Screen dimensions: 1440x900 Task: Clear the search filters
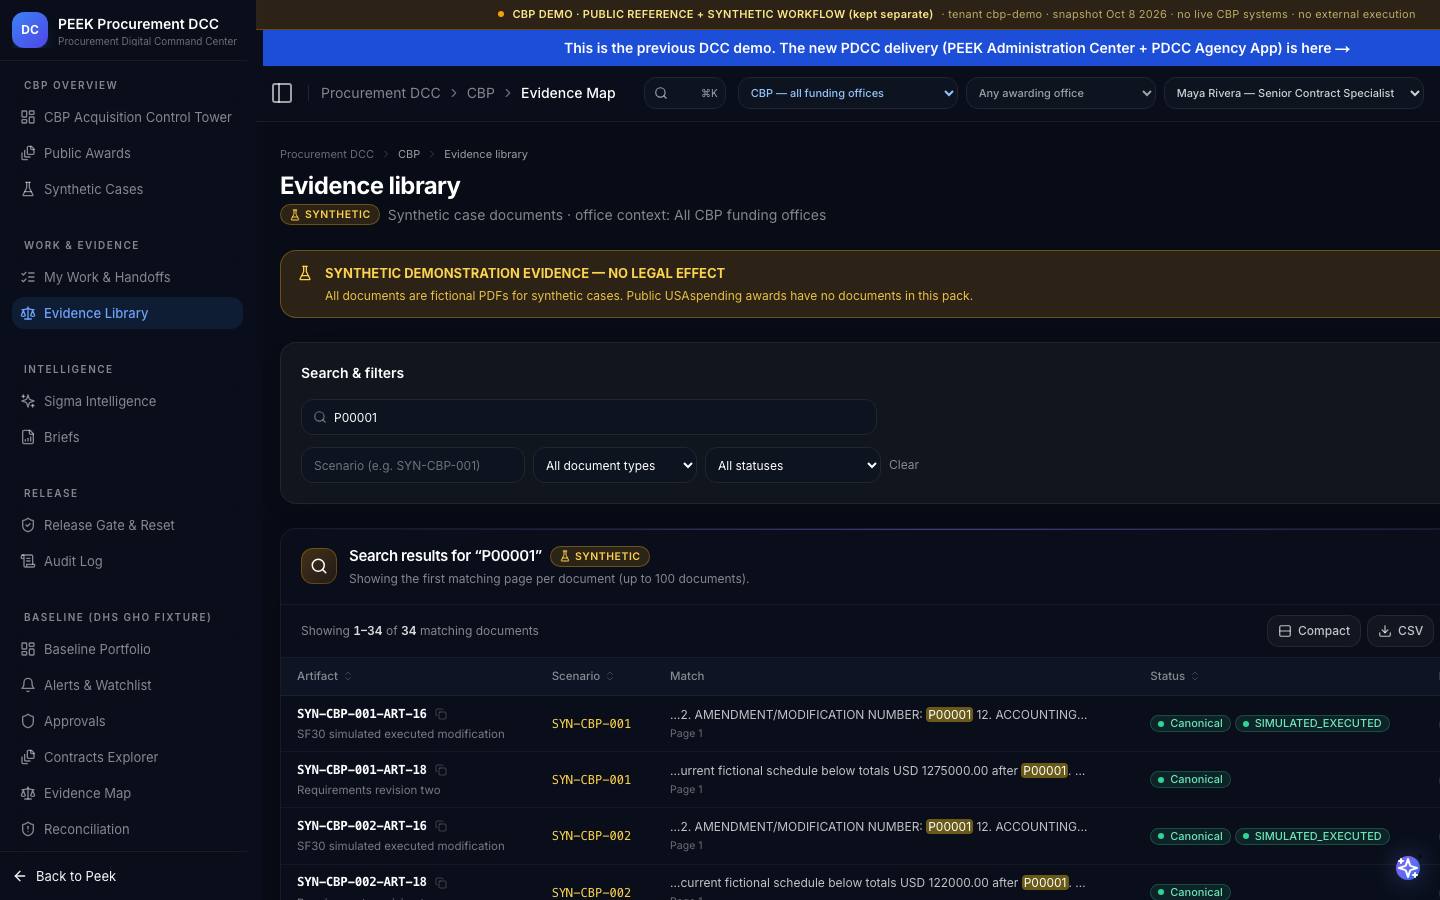click(x=904, y=465)
